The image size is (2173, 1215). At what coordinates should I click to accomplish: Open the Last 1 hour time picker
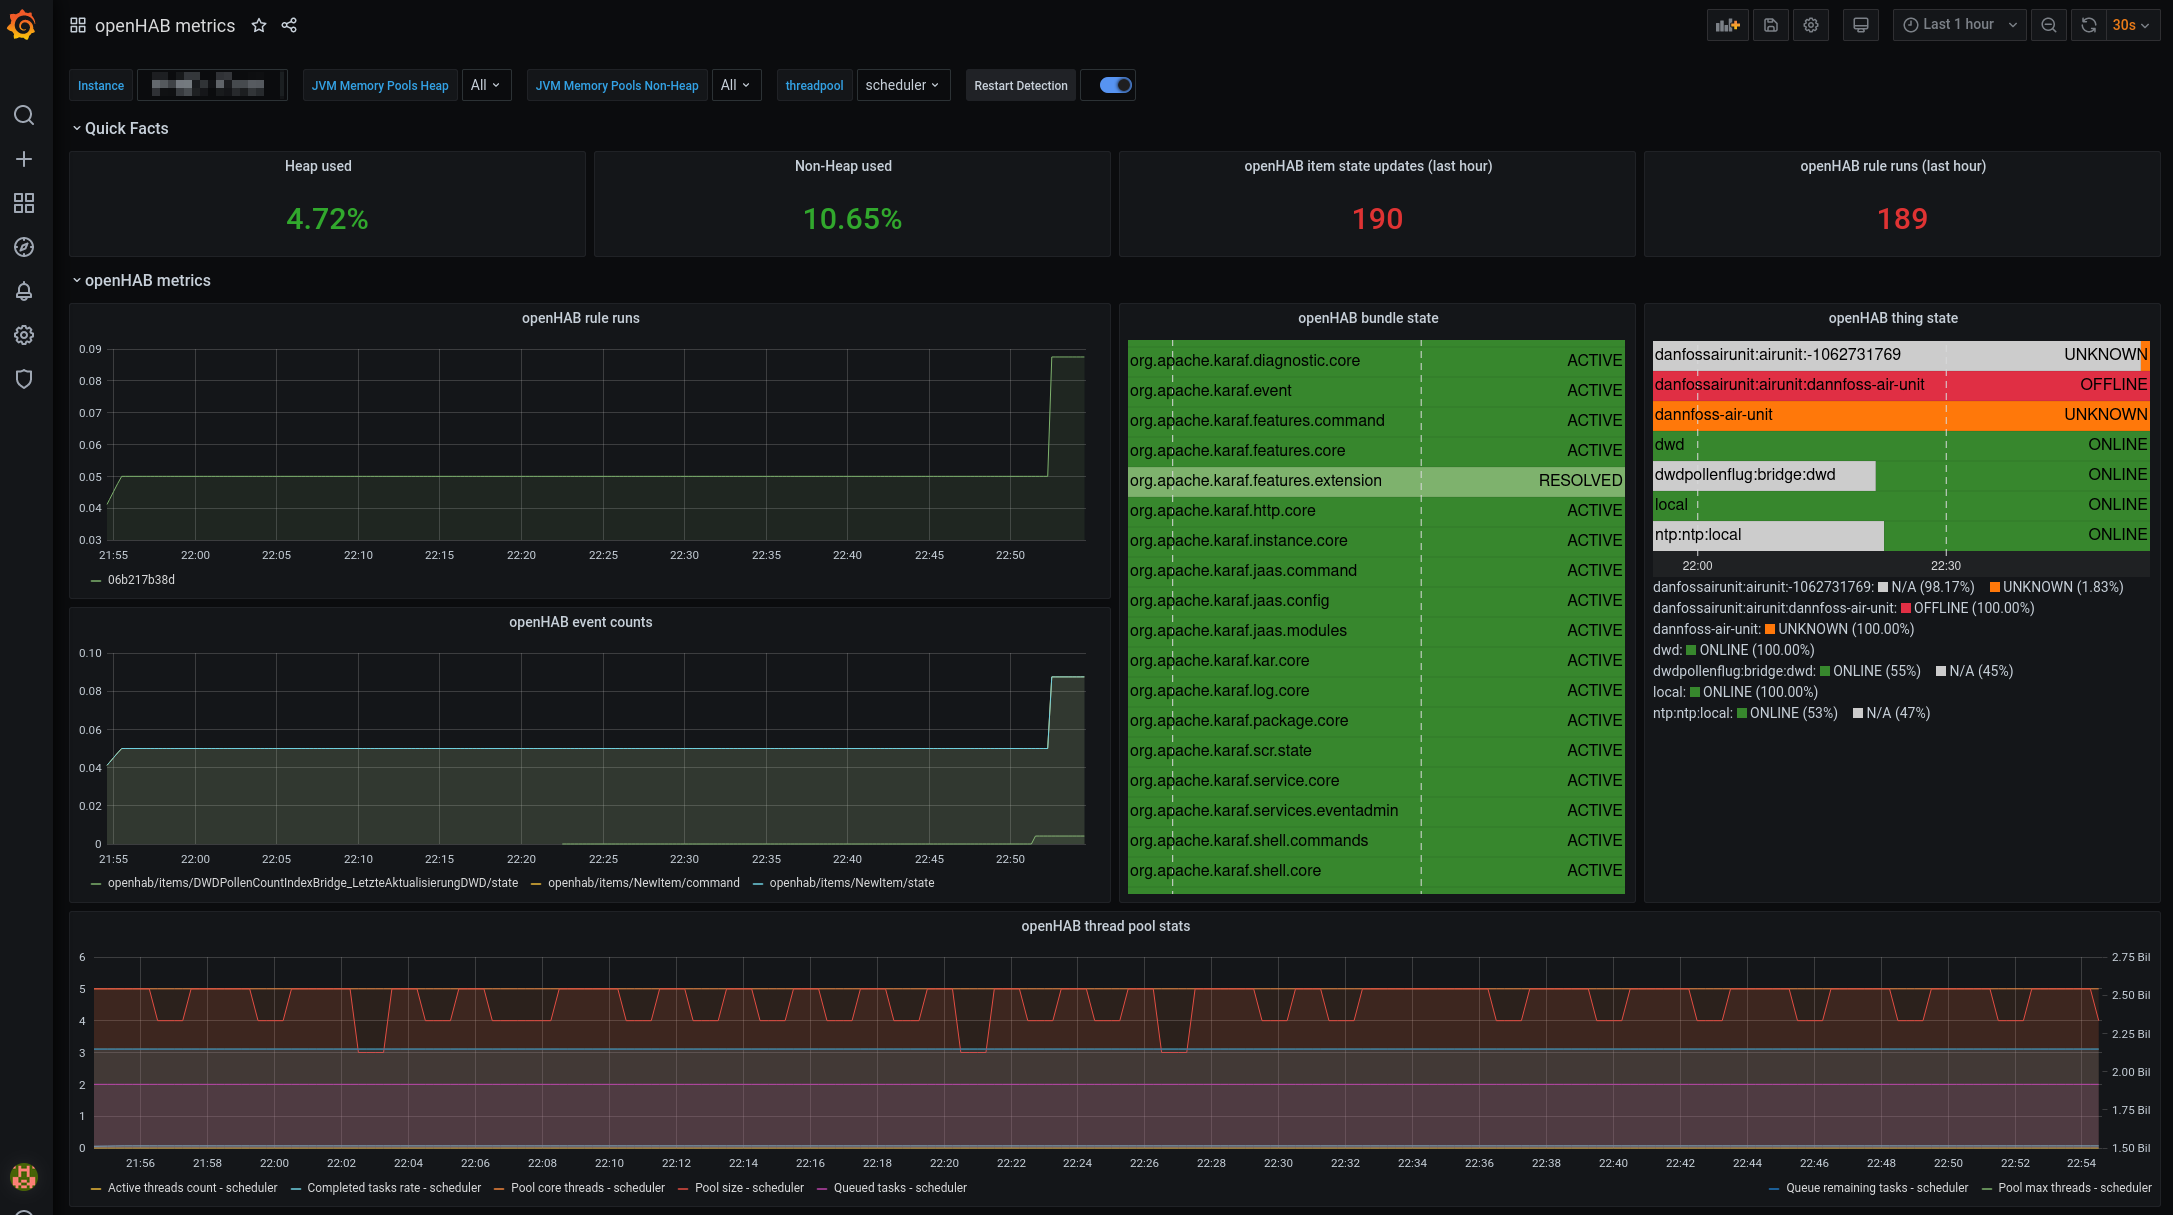pos(1959,25)
